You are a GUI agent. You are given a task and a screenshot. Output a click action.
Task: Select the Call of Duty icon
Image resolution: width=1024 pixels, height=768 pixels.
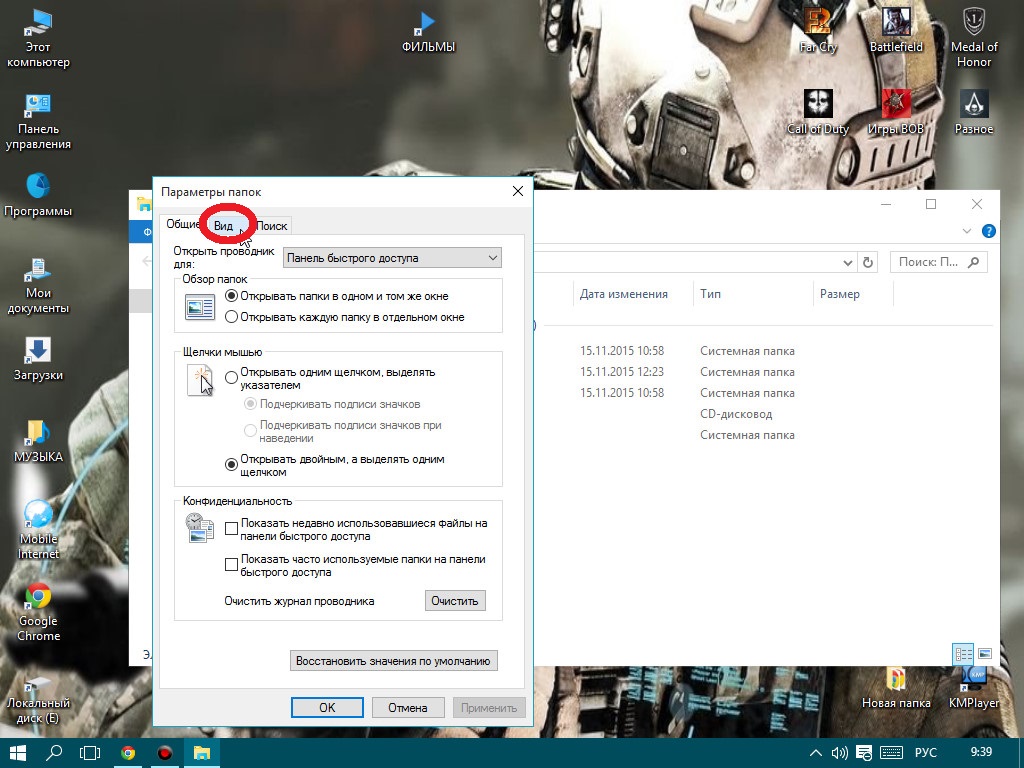(x=818, y=112)
